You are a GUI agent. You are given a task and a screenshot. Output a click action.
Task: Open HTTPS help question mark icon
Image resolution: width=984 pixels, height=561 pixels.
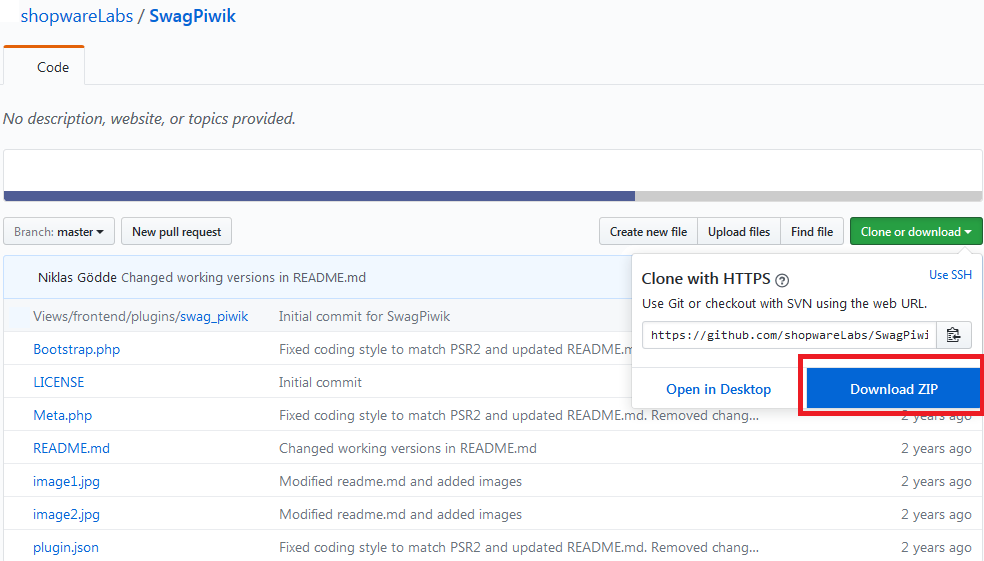782,280
